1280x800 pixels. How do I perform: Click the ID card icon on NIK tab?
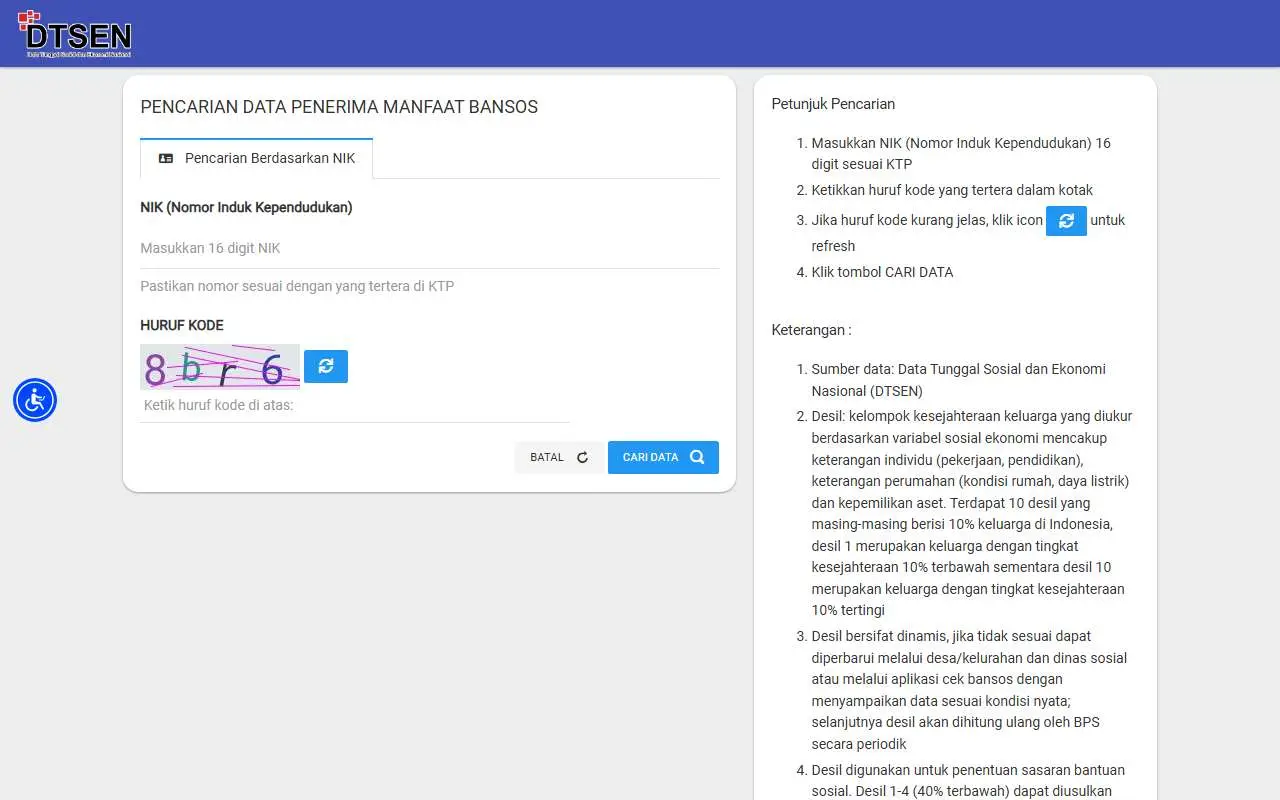coord(166,158)
